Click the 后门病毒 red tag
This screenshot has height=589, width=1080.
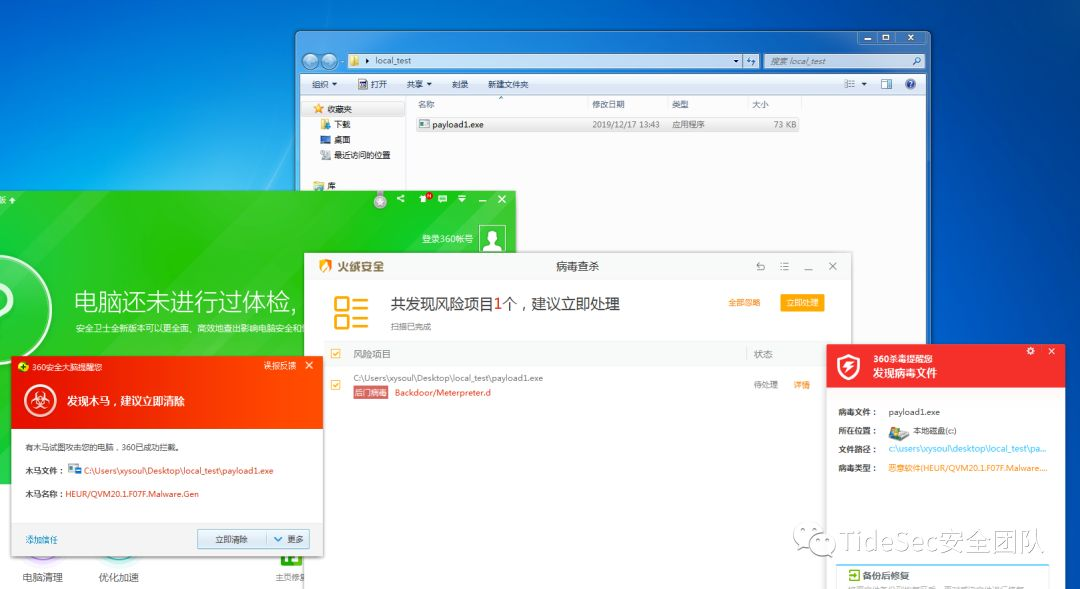coord(371,393)
